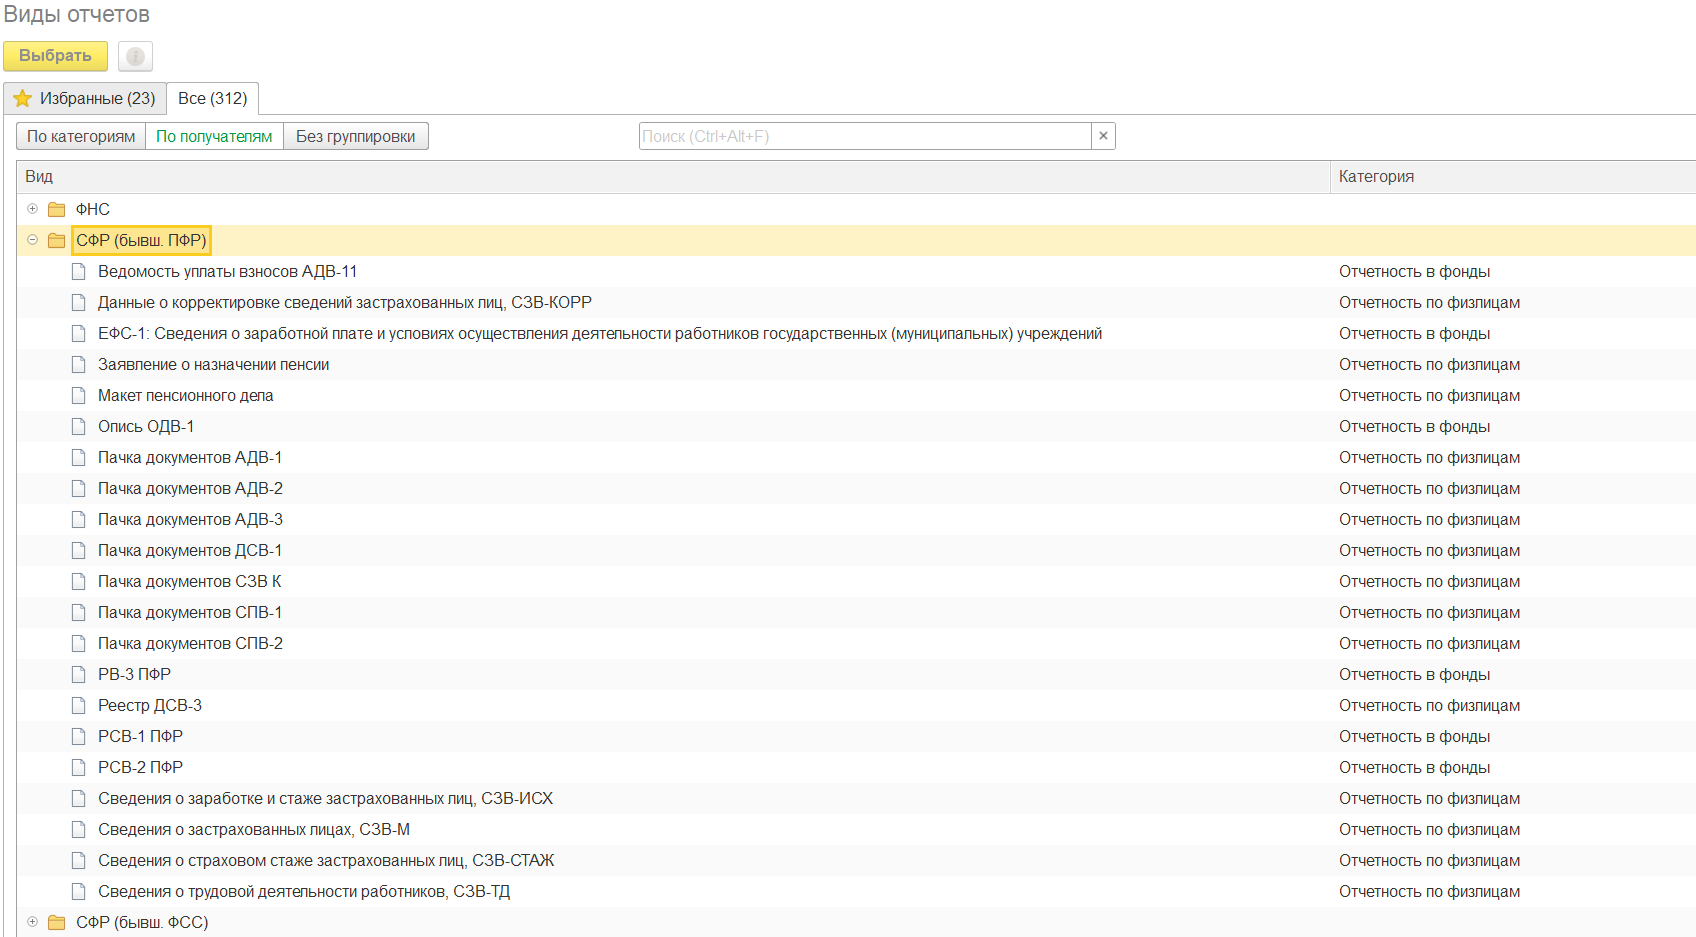Select the СФР (бывш. ПФР) row label

click(x=141, y=240)
